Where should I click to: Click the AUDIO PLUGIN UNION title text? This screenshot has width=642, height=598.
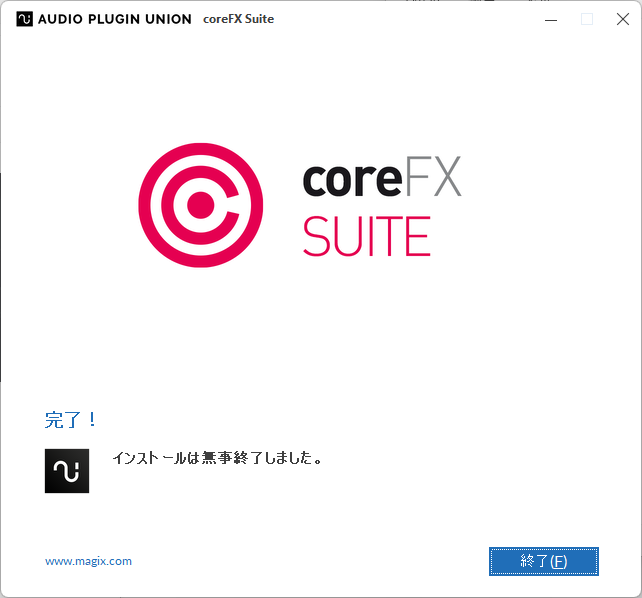tap(114, 19)
